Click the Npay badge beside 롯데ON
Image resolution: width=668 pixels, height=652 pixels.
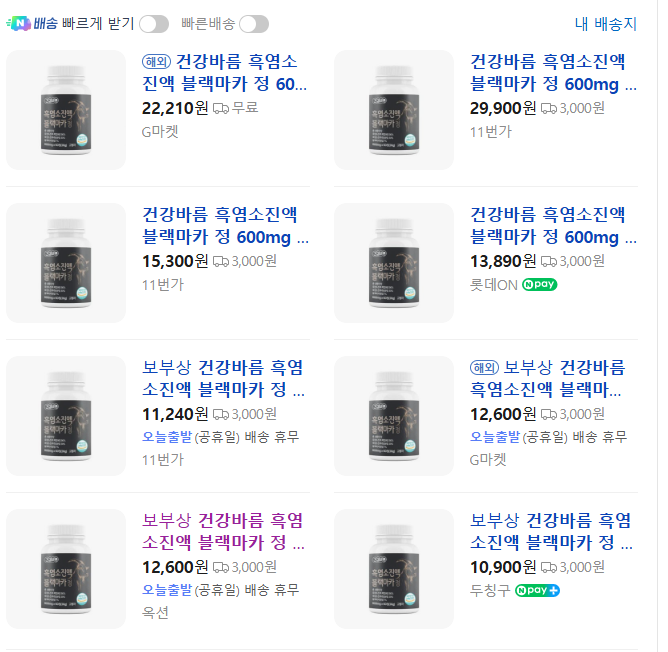pos(539,285)
